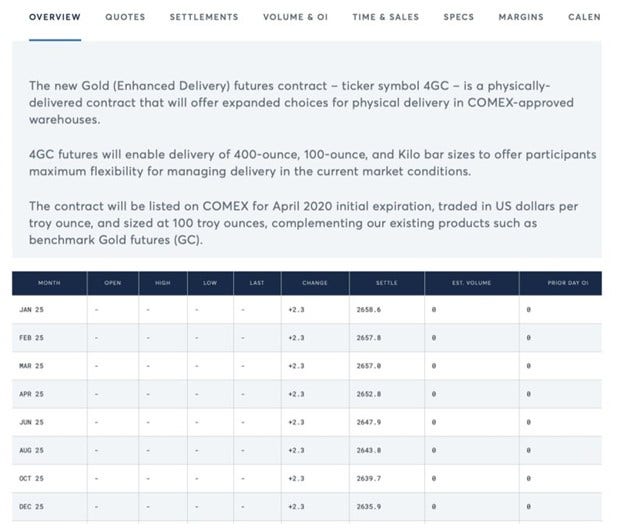Click settle price 2652.8
The width and height of the screenshot is (624, 532).
369,394
